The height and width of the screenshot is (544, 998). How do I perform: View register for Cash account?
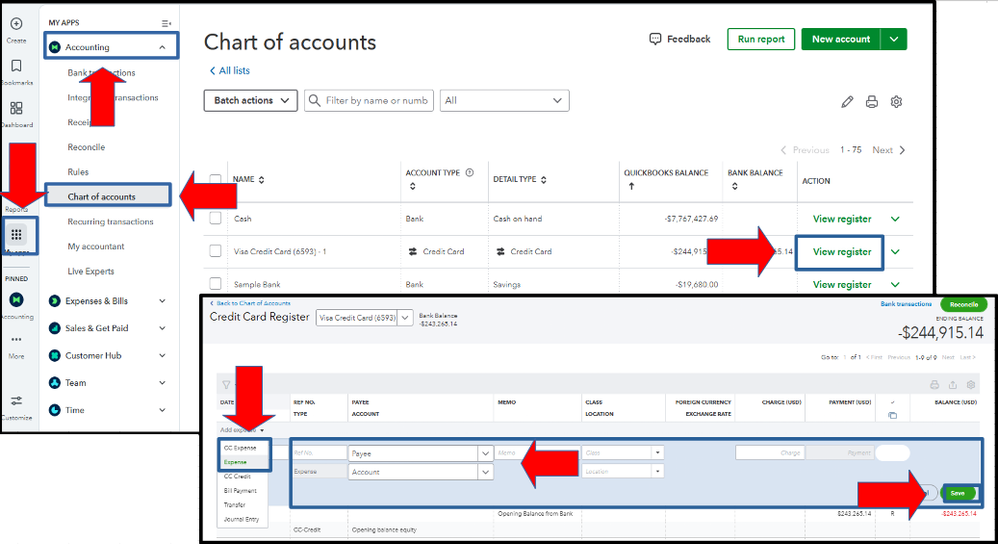842,219
